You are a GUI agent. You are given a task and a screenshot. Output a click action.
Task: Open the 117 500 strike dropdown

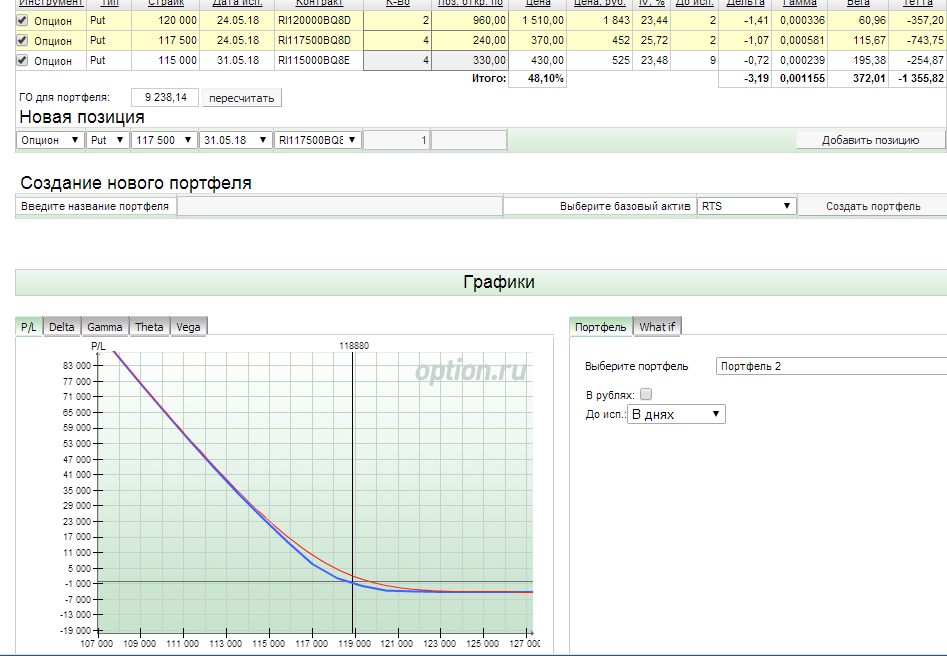tap(164, 141)
